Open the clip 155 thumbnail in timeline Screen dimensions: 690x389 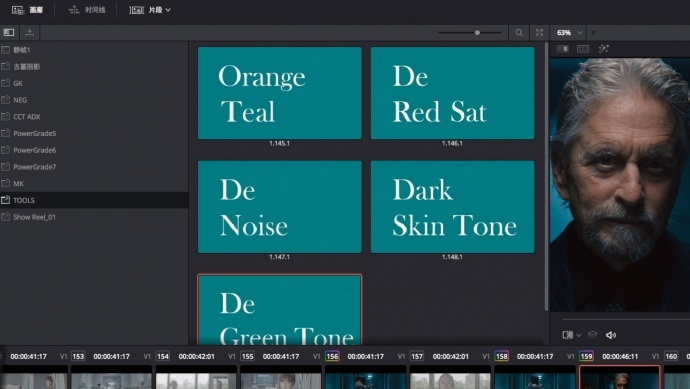[281, 378]
